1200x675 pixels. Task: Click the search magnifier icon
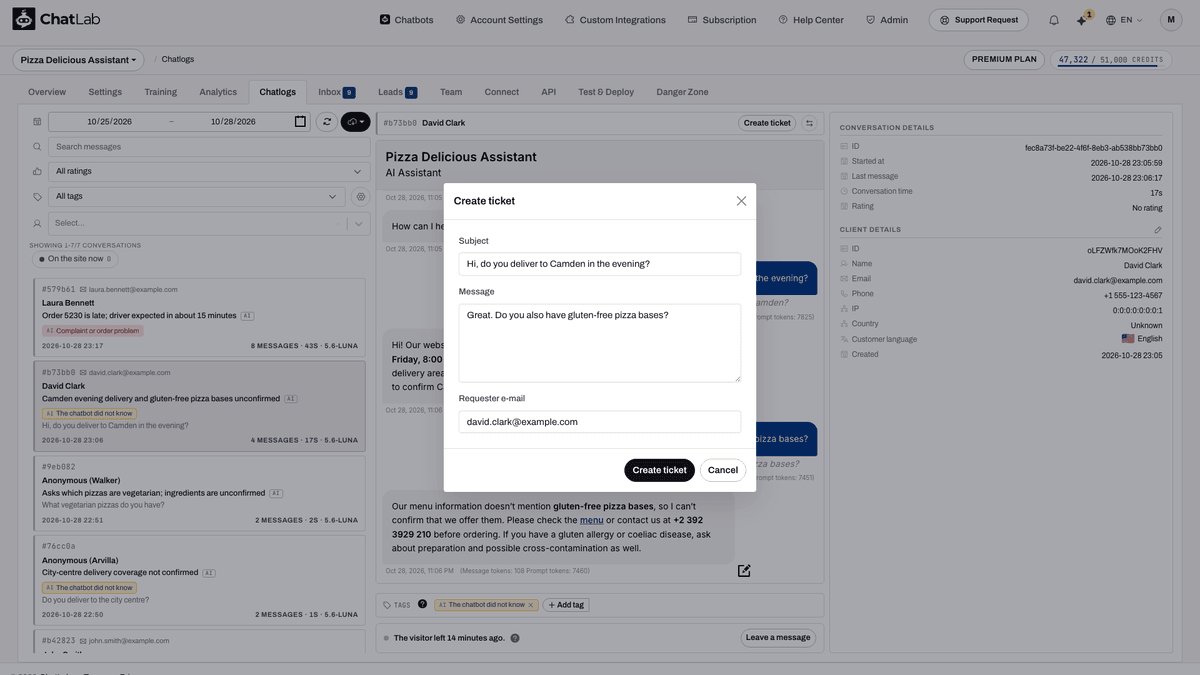(x=37, y=147)
